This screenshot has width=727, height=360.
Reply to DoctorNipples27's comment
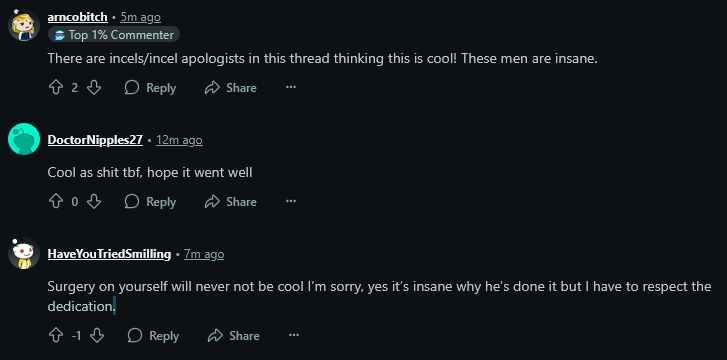click(150, 202)
